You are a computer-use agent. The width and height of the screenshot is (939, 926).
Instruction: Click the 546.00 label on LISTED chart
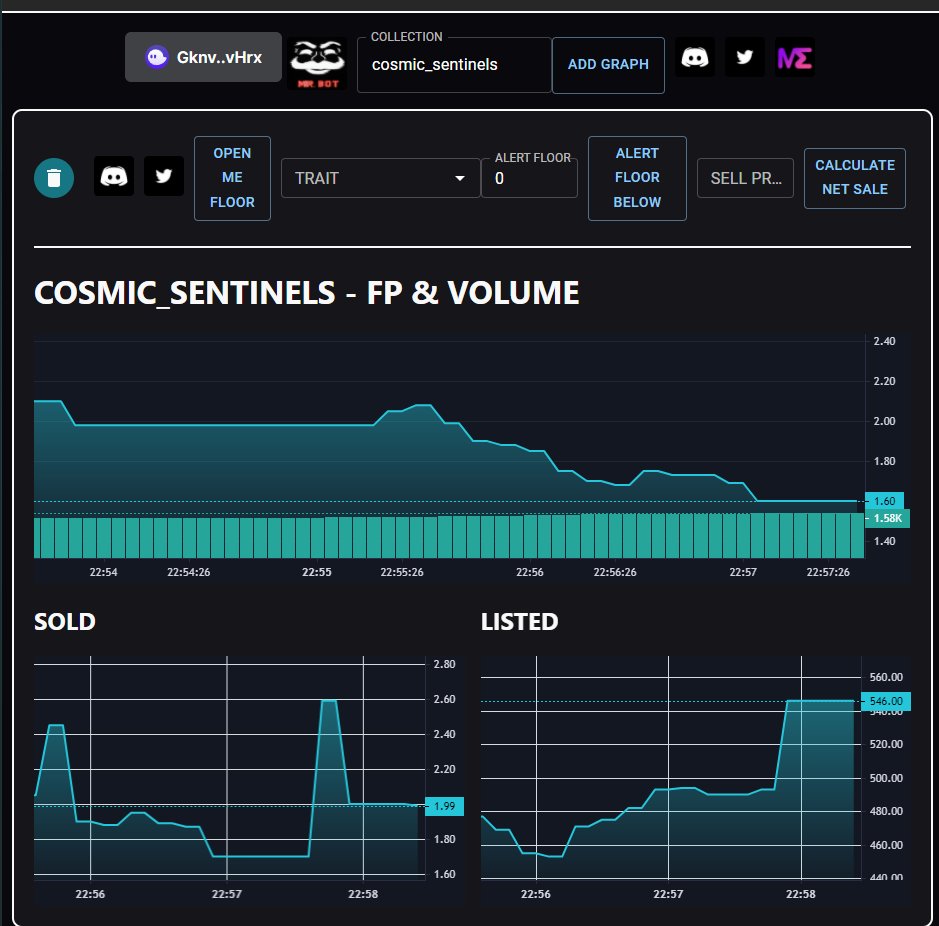point(886,701)
